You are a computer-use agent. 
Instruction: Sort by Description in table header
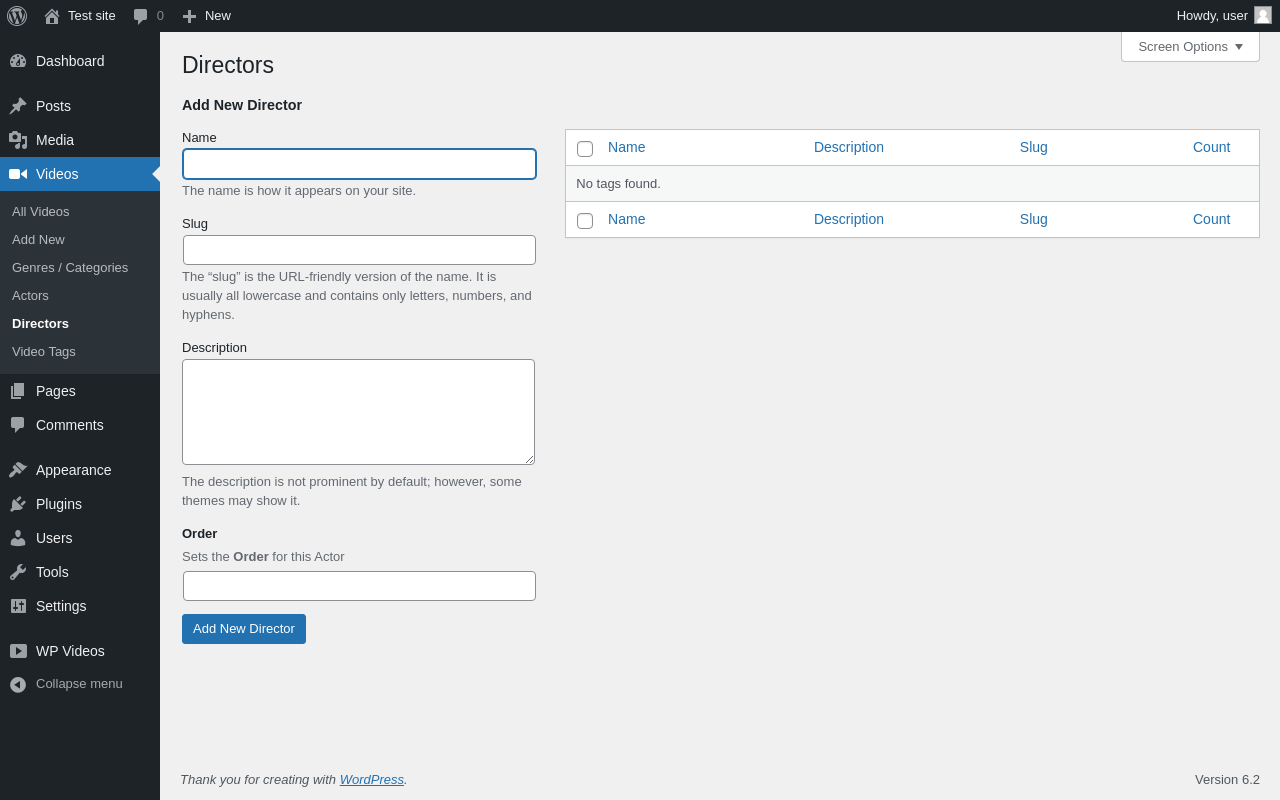point(849,147)
